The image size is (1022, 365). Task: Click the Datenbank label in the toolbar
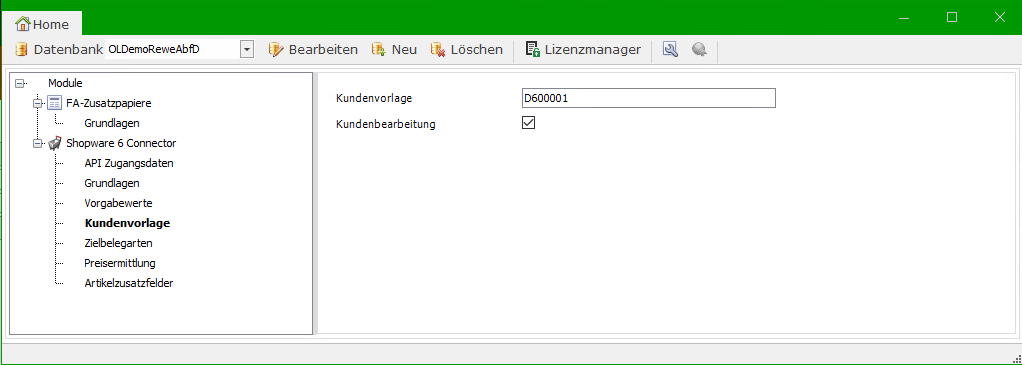coord(68,50)
